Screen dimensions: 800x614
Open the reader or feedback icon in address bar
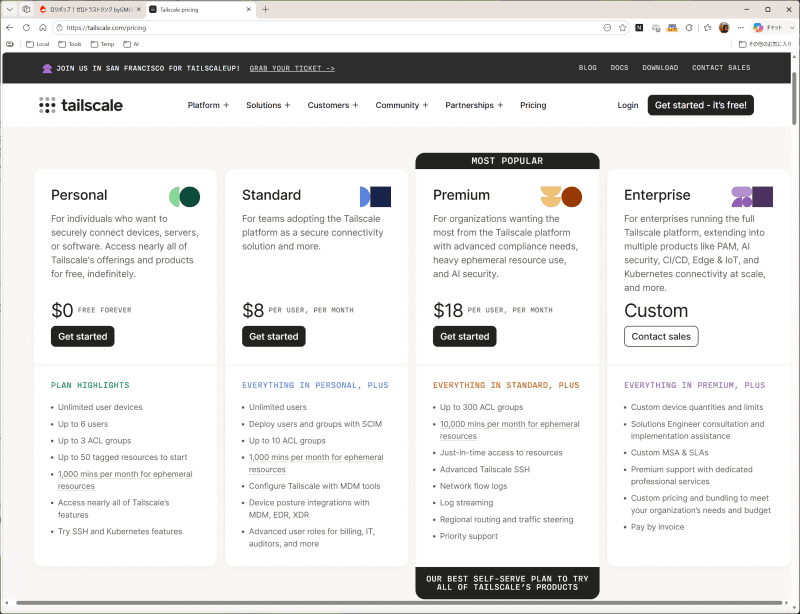click(x=607, y=28)
